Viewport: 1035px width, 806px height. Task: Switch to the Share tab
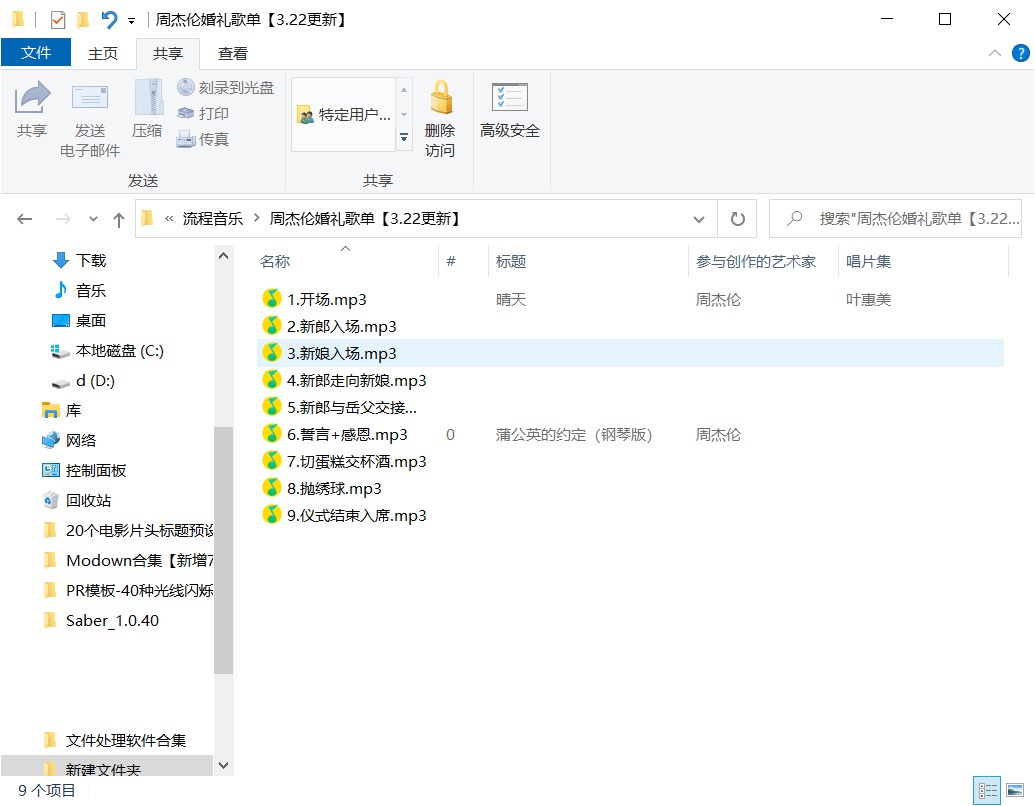point(168,53)
